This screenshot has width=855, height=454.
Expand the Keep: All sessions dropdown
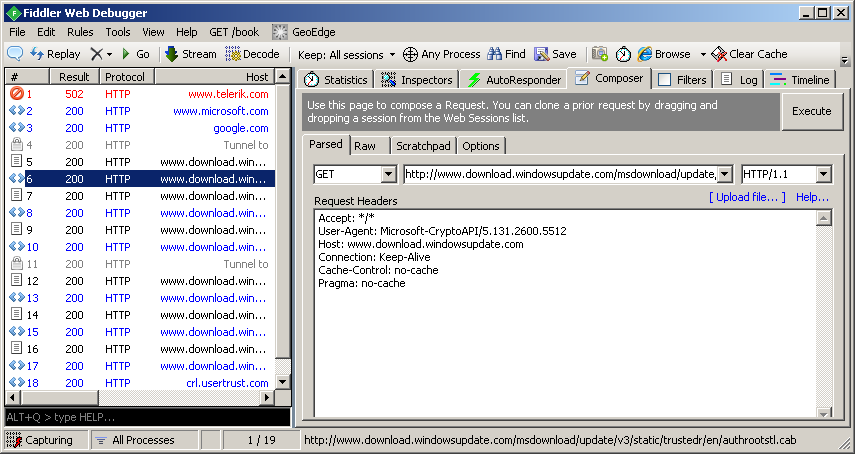391,54
